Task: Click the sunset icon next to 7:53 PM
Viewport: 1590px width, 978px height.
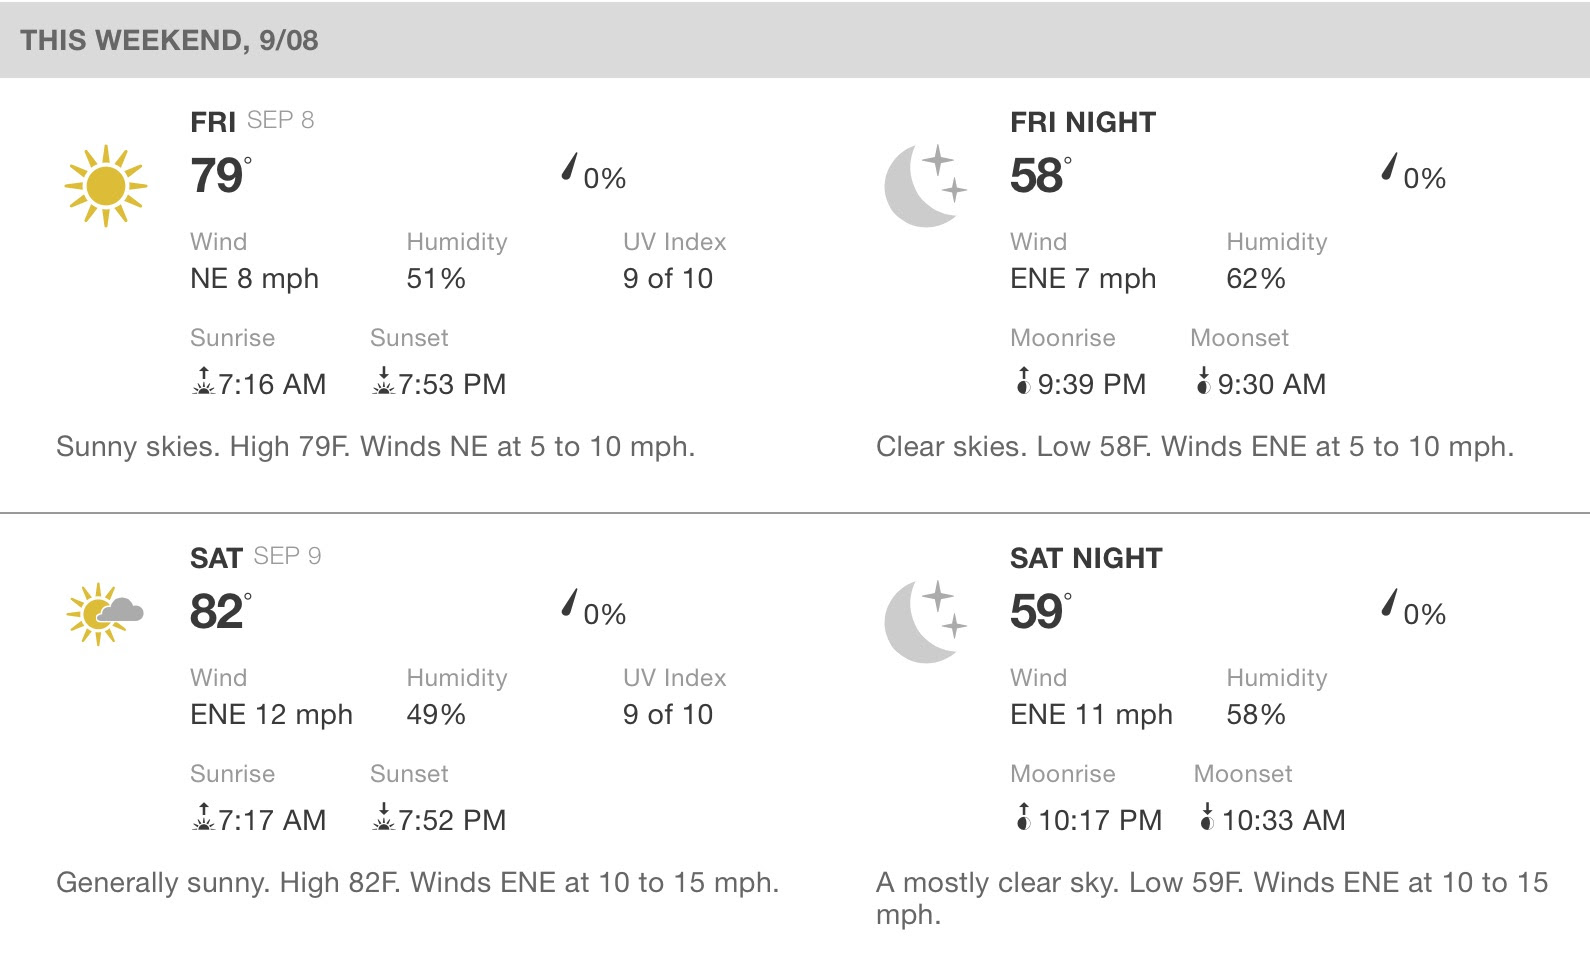Action: pos(383,381)
